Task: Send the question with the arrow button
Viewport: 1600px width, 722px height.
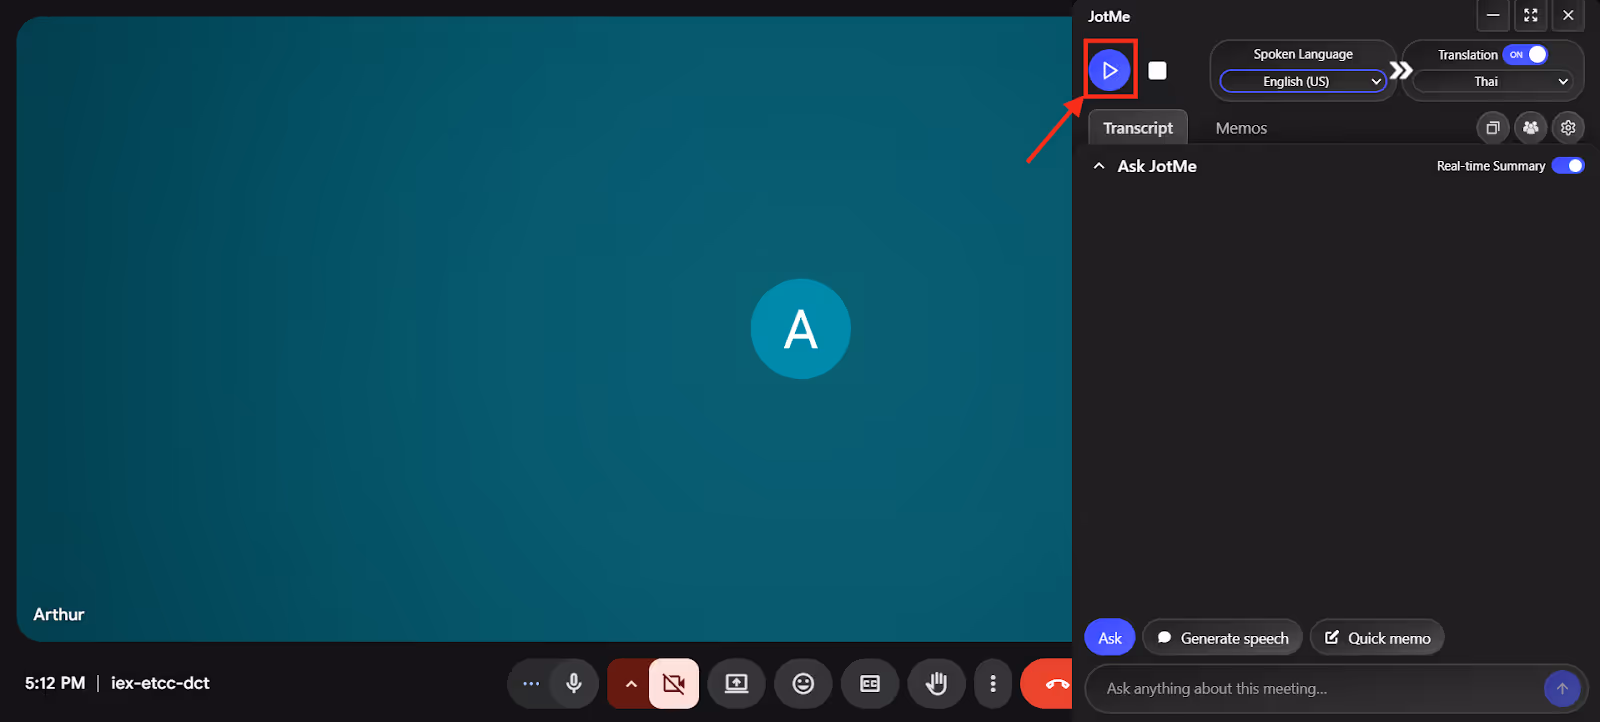Action: [1562, 688]
